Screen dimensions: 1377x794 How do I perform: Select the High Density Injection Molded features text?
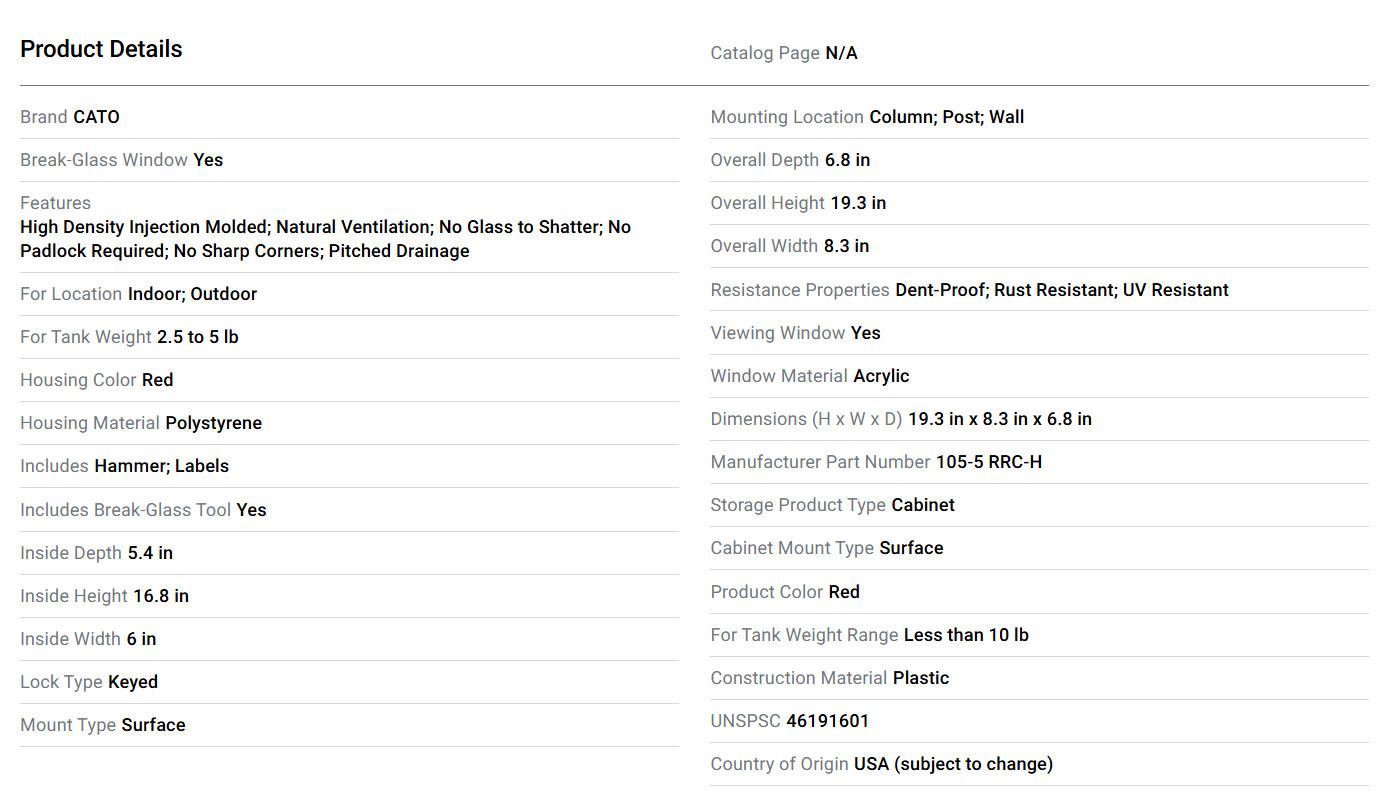[x=325, y=239]
